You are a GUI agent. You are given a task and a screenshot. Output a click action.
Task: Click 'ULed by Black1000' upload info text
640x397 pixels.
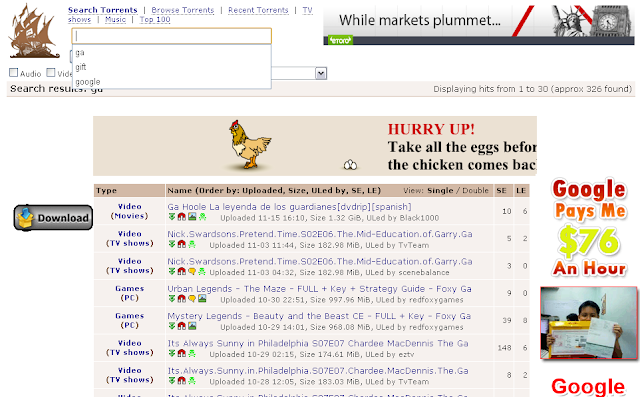(x=402, y=218)
